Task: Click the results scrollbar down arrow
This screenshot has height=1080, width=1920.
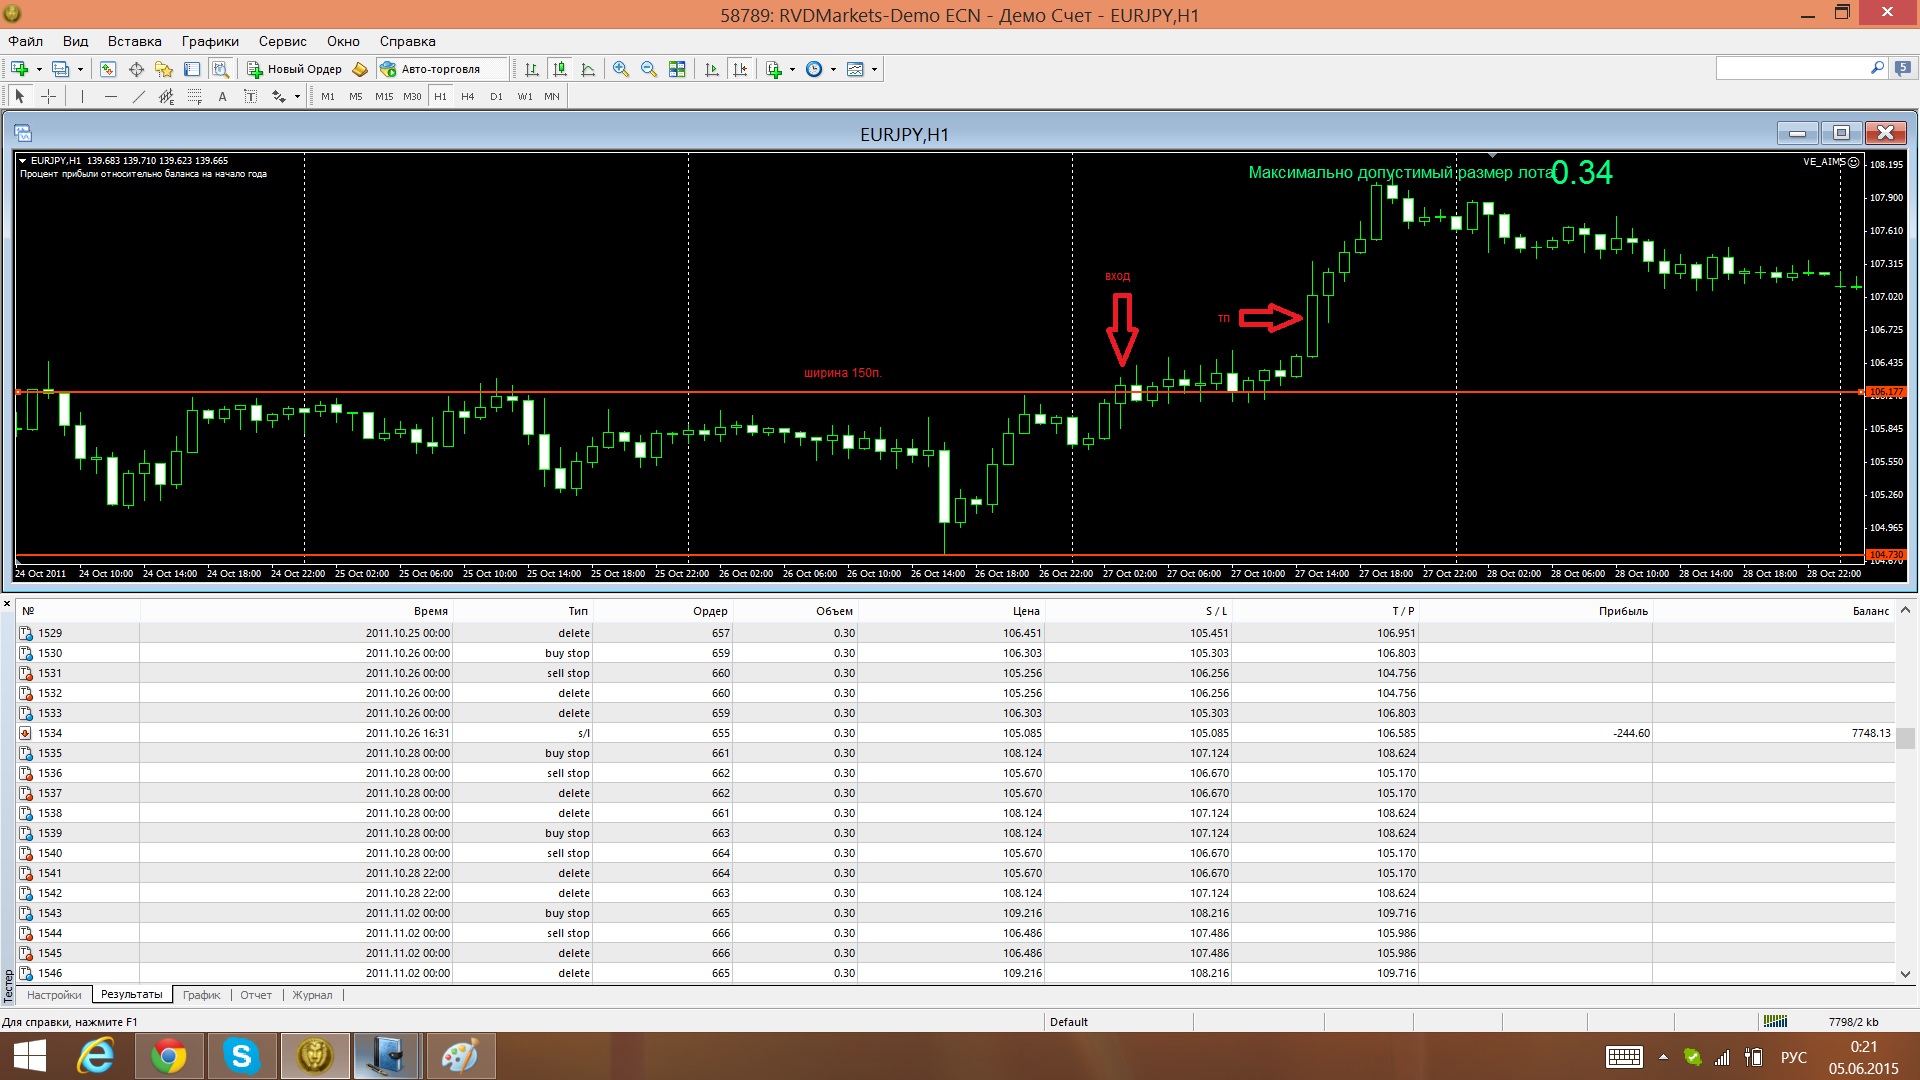Action: tap(1905, 974)
